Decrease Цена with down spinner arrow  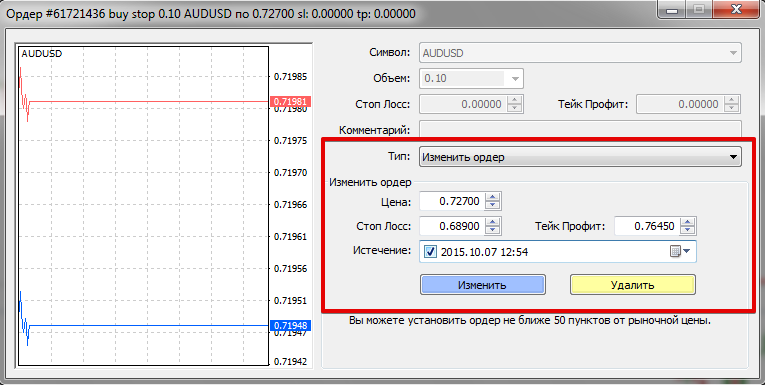[493, 206]
